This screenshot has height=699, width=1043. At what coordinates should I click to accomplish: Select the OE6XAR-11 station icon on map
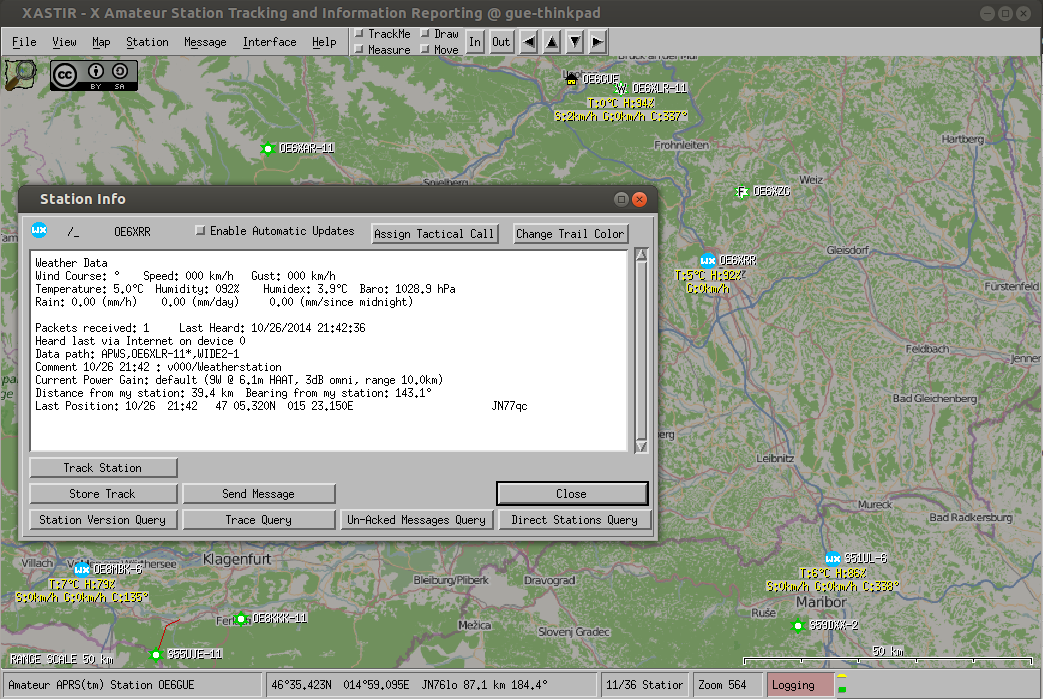click(267, 148)
